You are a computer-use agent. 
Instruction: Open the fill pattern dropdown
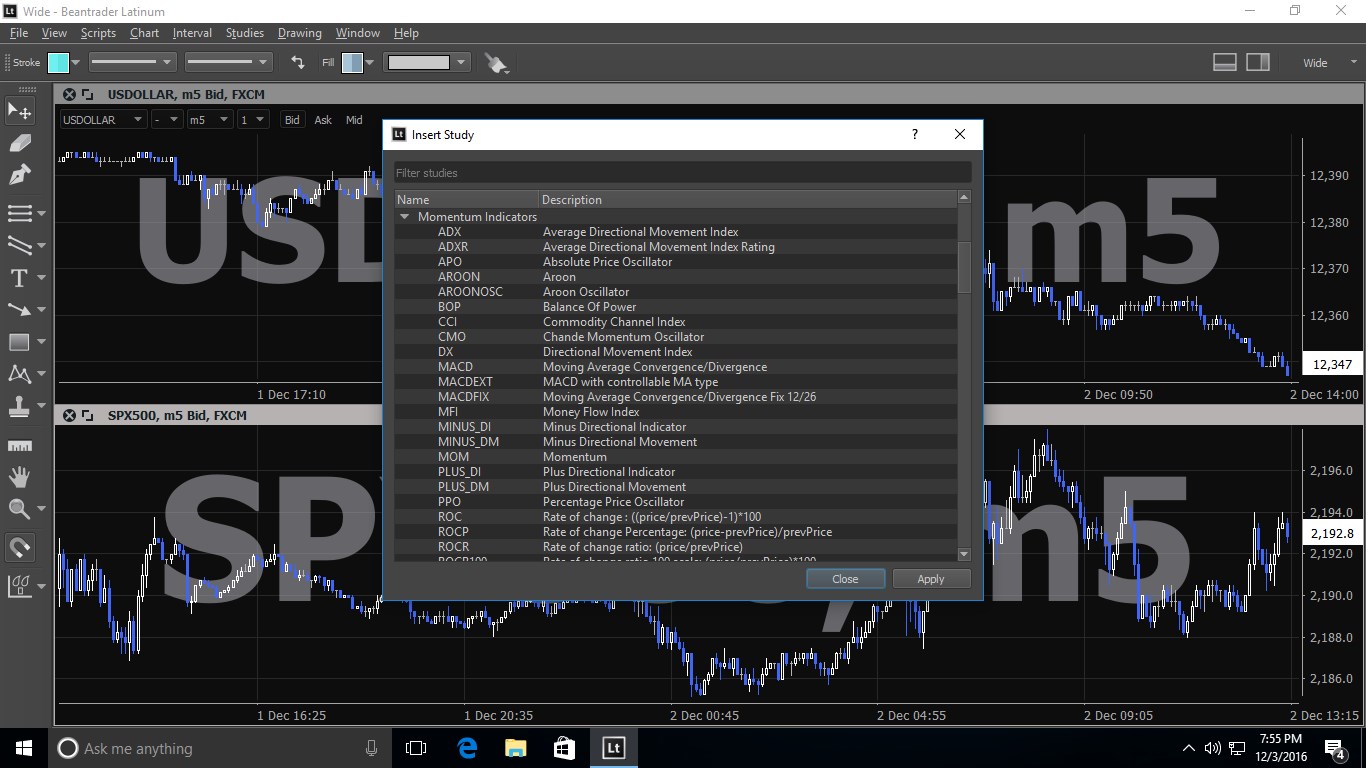pyautogui.click(x=426, y=62)
